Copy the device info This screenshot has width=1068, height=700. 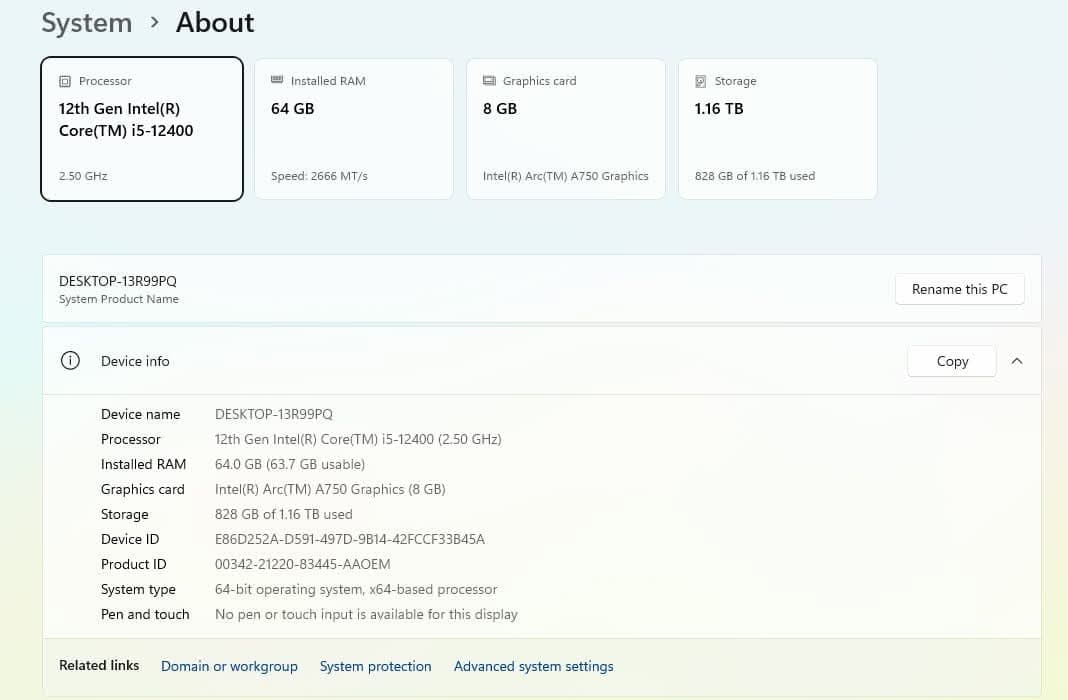(x=952, y=362)
